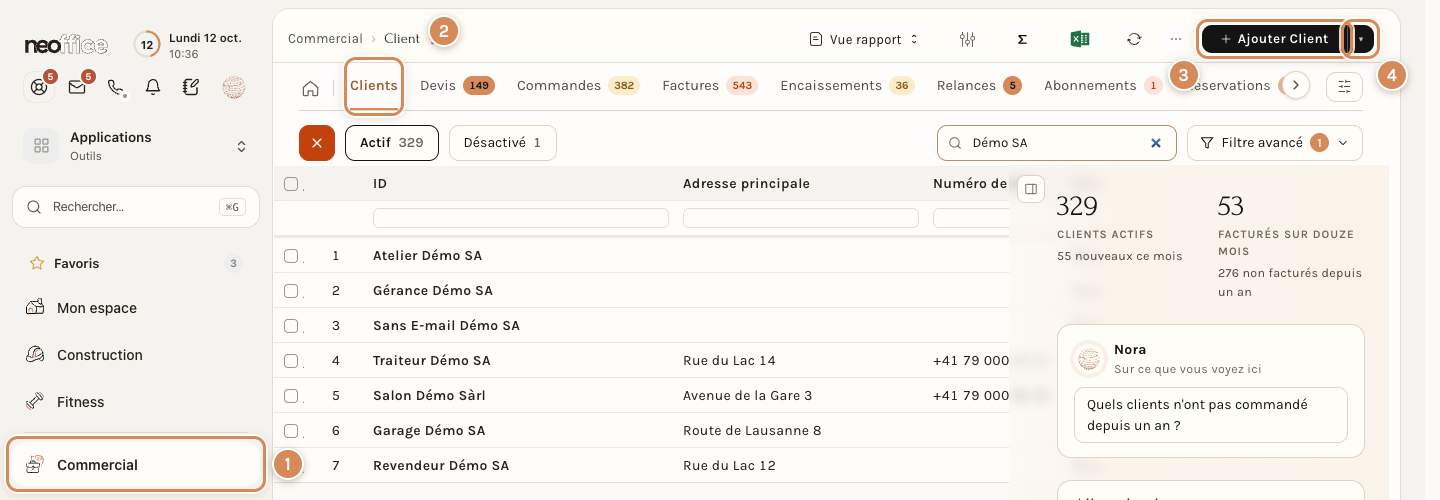
Task: Switch to the Encaissements tab
Action: click(847, 86)
